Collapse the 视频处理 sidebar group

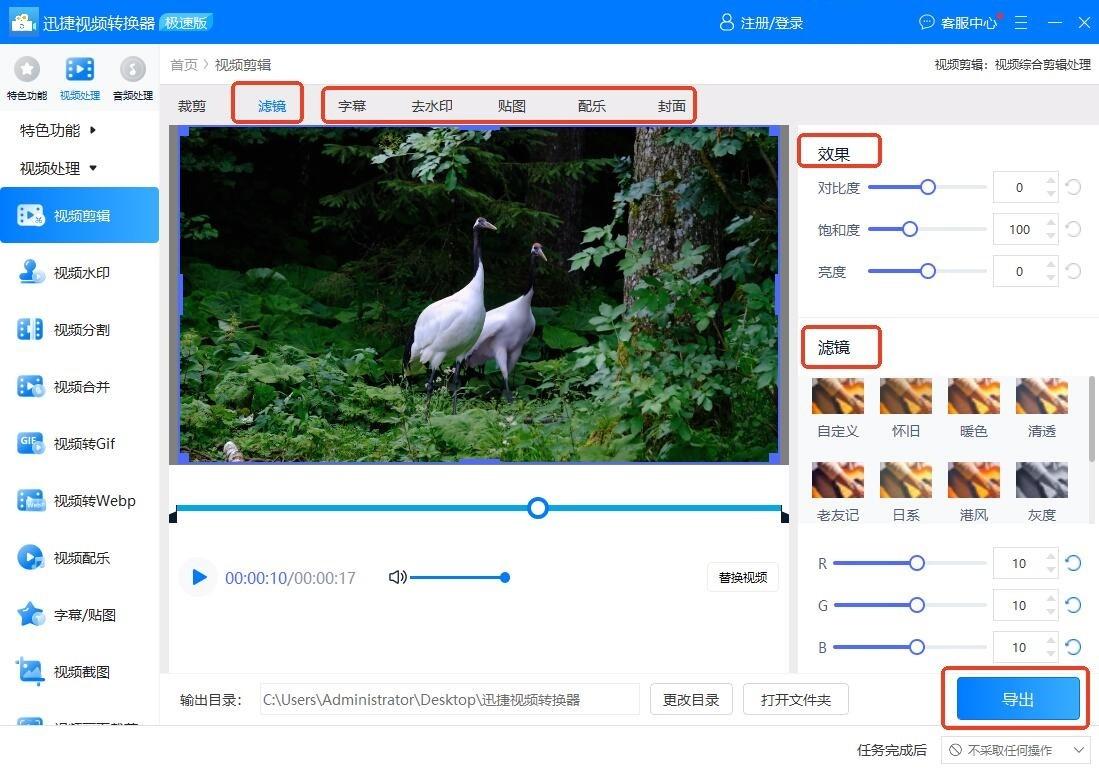59,168
